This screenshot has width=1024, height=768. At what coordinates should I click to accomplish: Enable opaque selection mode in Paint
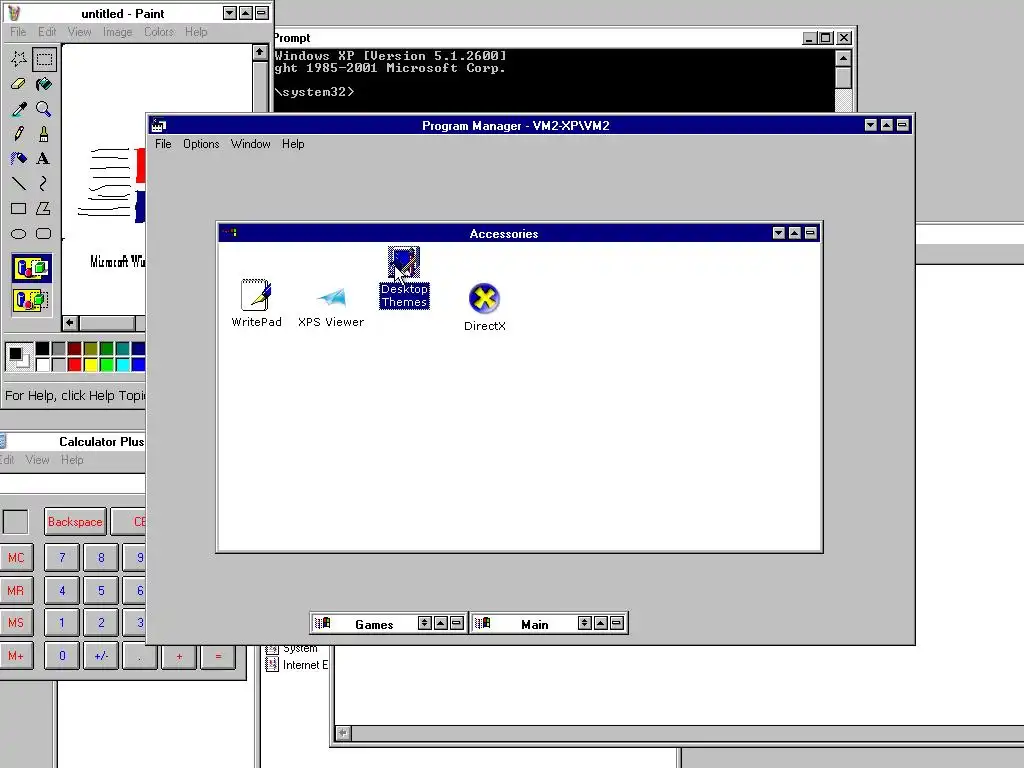point(31,268)
